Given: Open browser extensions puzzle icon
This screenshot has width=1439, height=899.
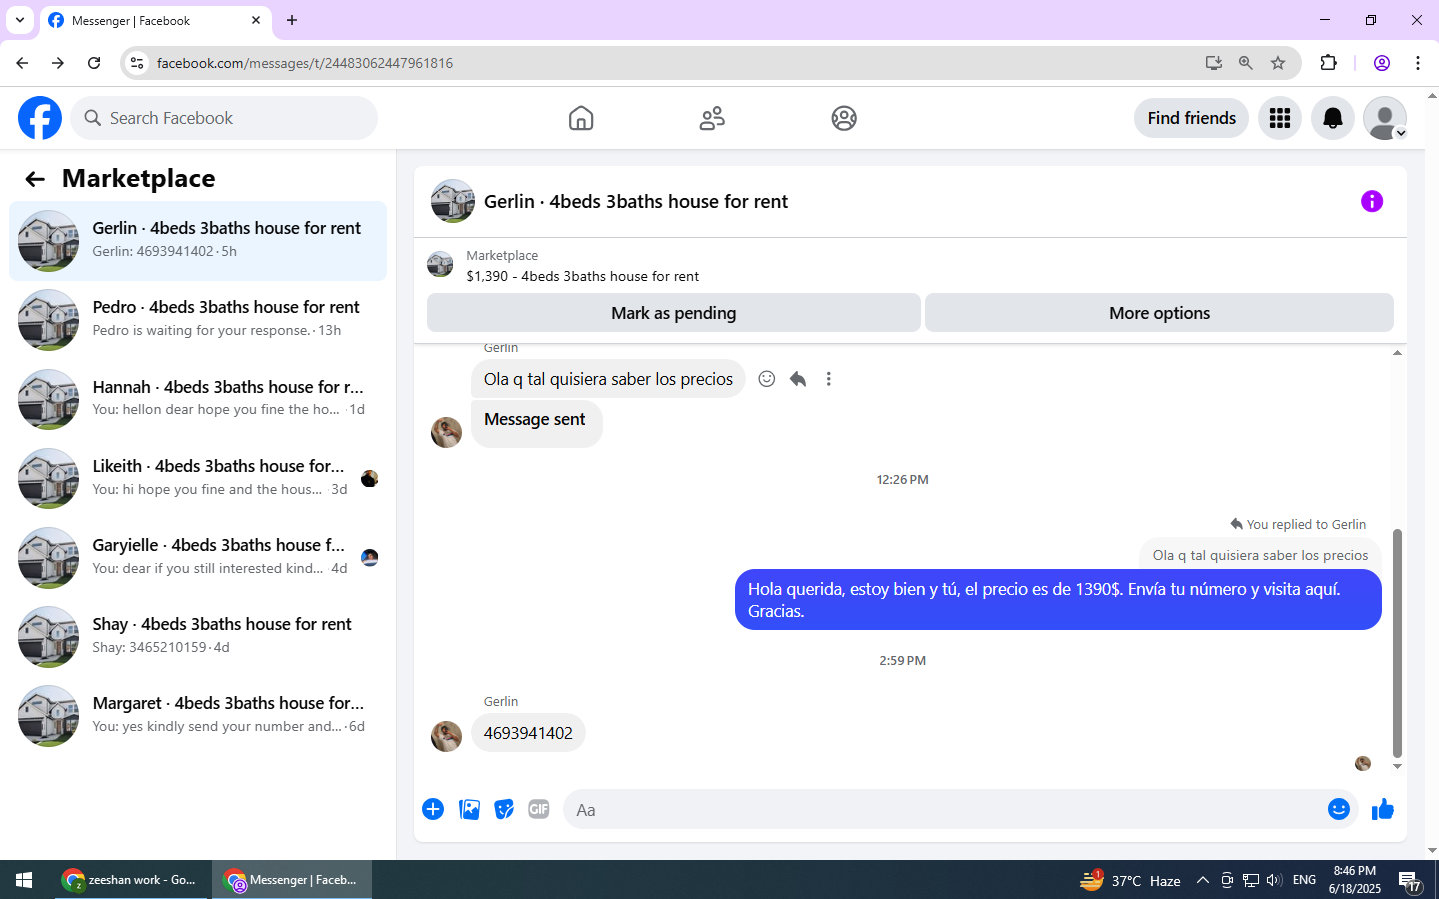Looking at the screenshot, I should point(1329,63).
